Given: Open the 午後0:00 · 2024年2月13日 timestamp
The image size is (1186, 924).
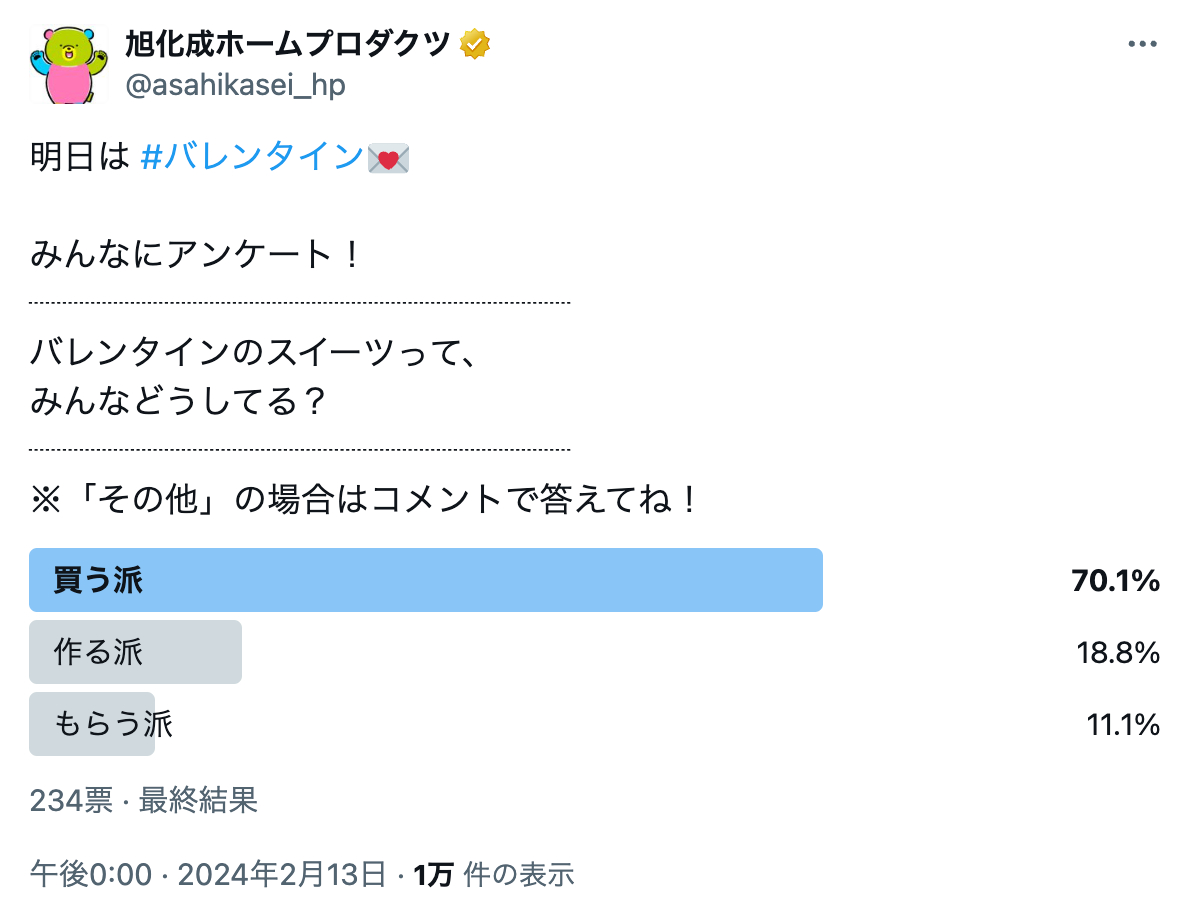Looking at the screenshot, I should 207,875.
